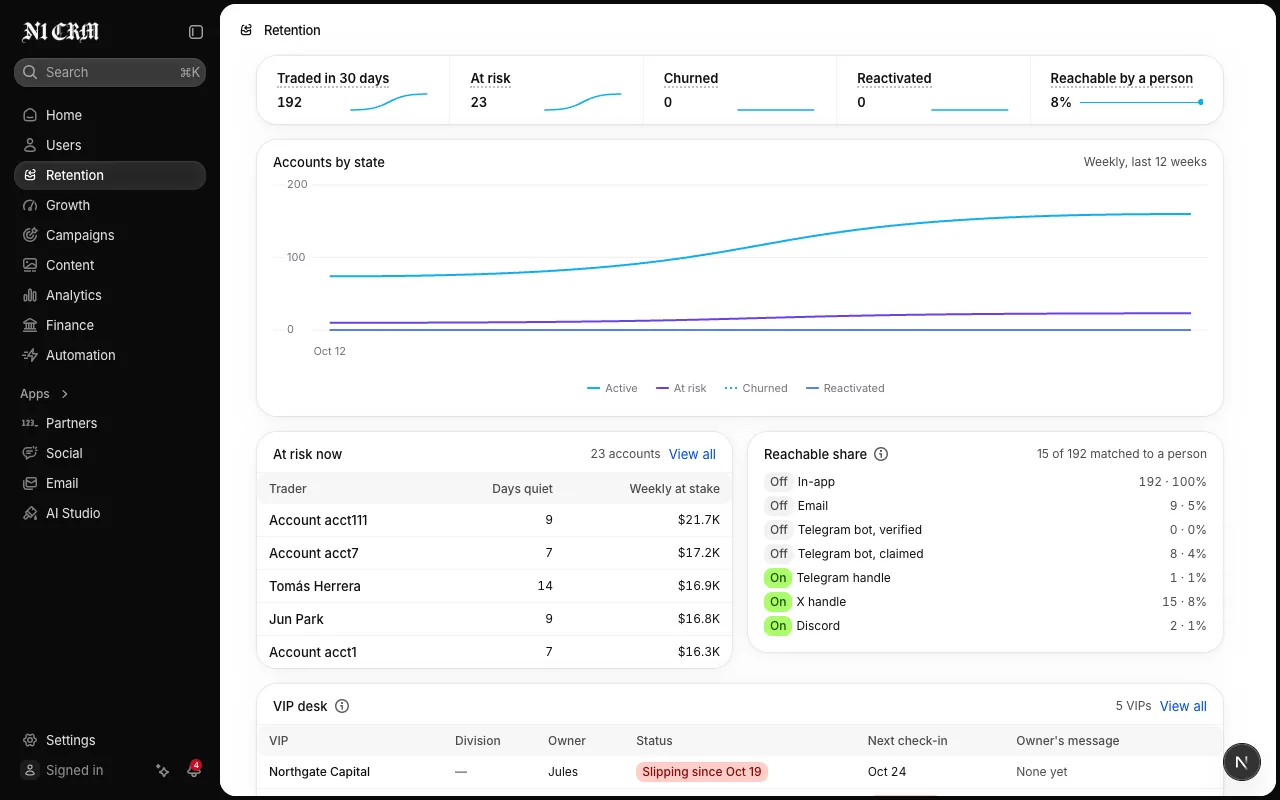The height and width of the screenshot is (800, 1280).
Task: Click View all in VIP desk
Action: (1183, 706)
